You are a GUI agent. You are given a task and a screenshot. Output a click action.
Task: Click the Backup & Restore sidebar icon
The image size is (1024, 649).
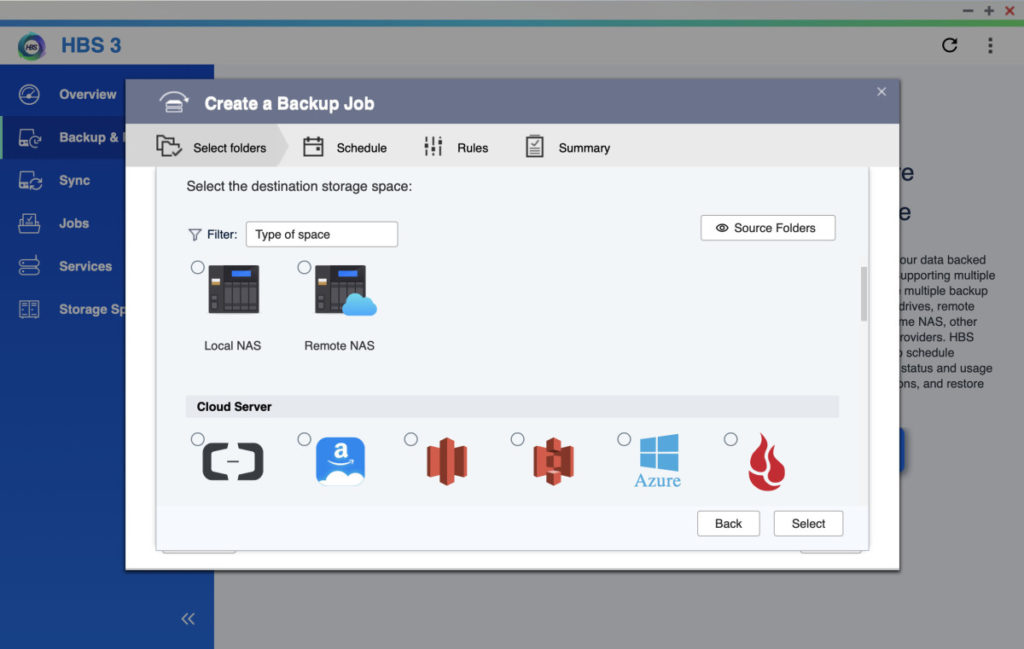29,137
